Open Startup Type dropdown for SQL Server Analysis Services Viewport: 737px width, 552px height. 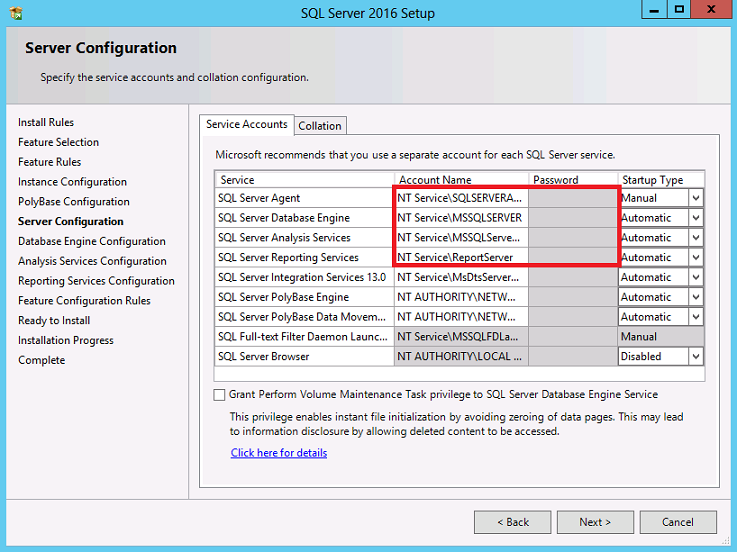pos(696,237)
